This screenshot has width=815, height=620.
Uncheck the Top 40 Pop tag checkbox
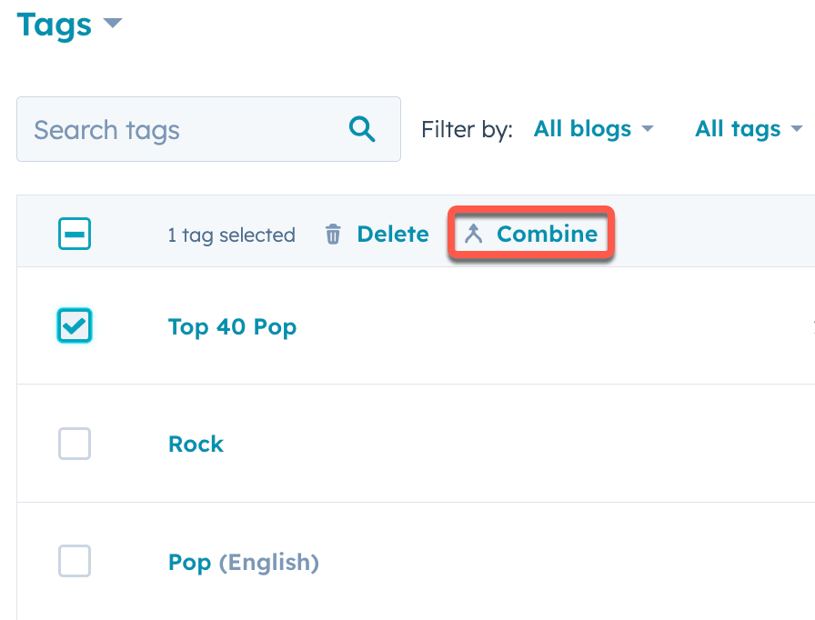[x=74, y=325]
